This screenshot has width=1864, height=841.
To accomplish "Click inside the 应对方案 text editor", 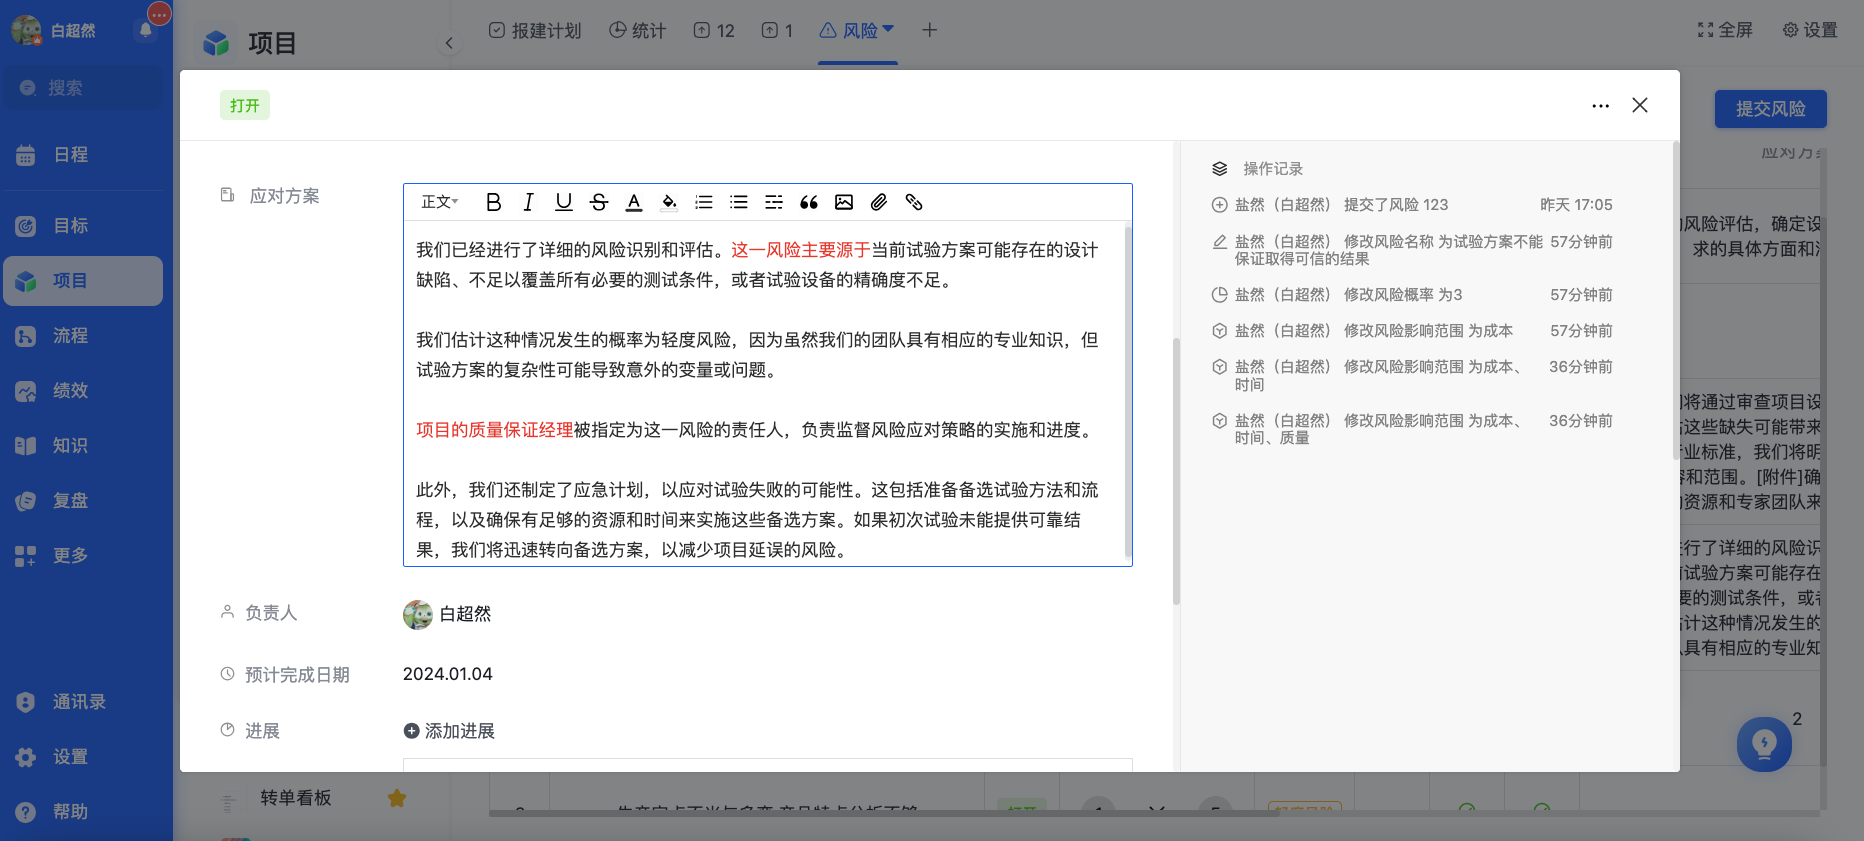I will coord(765,394).
